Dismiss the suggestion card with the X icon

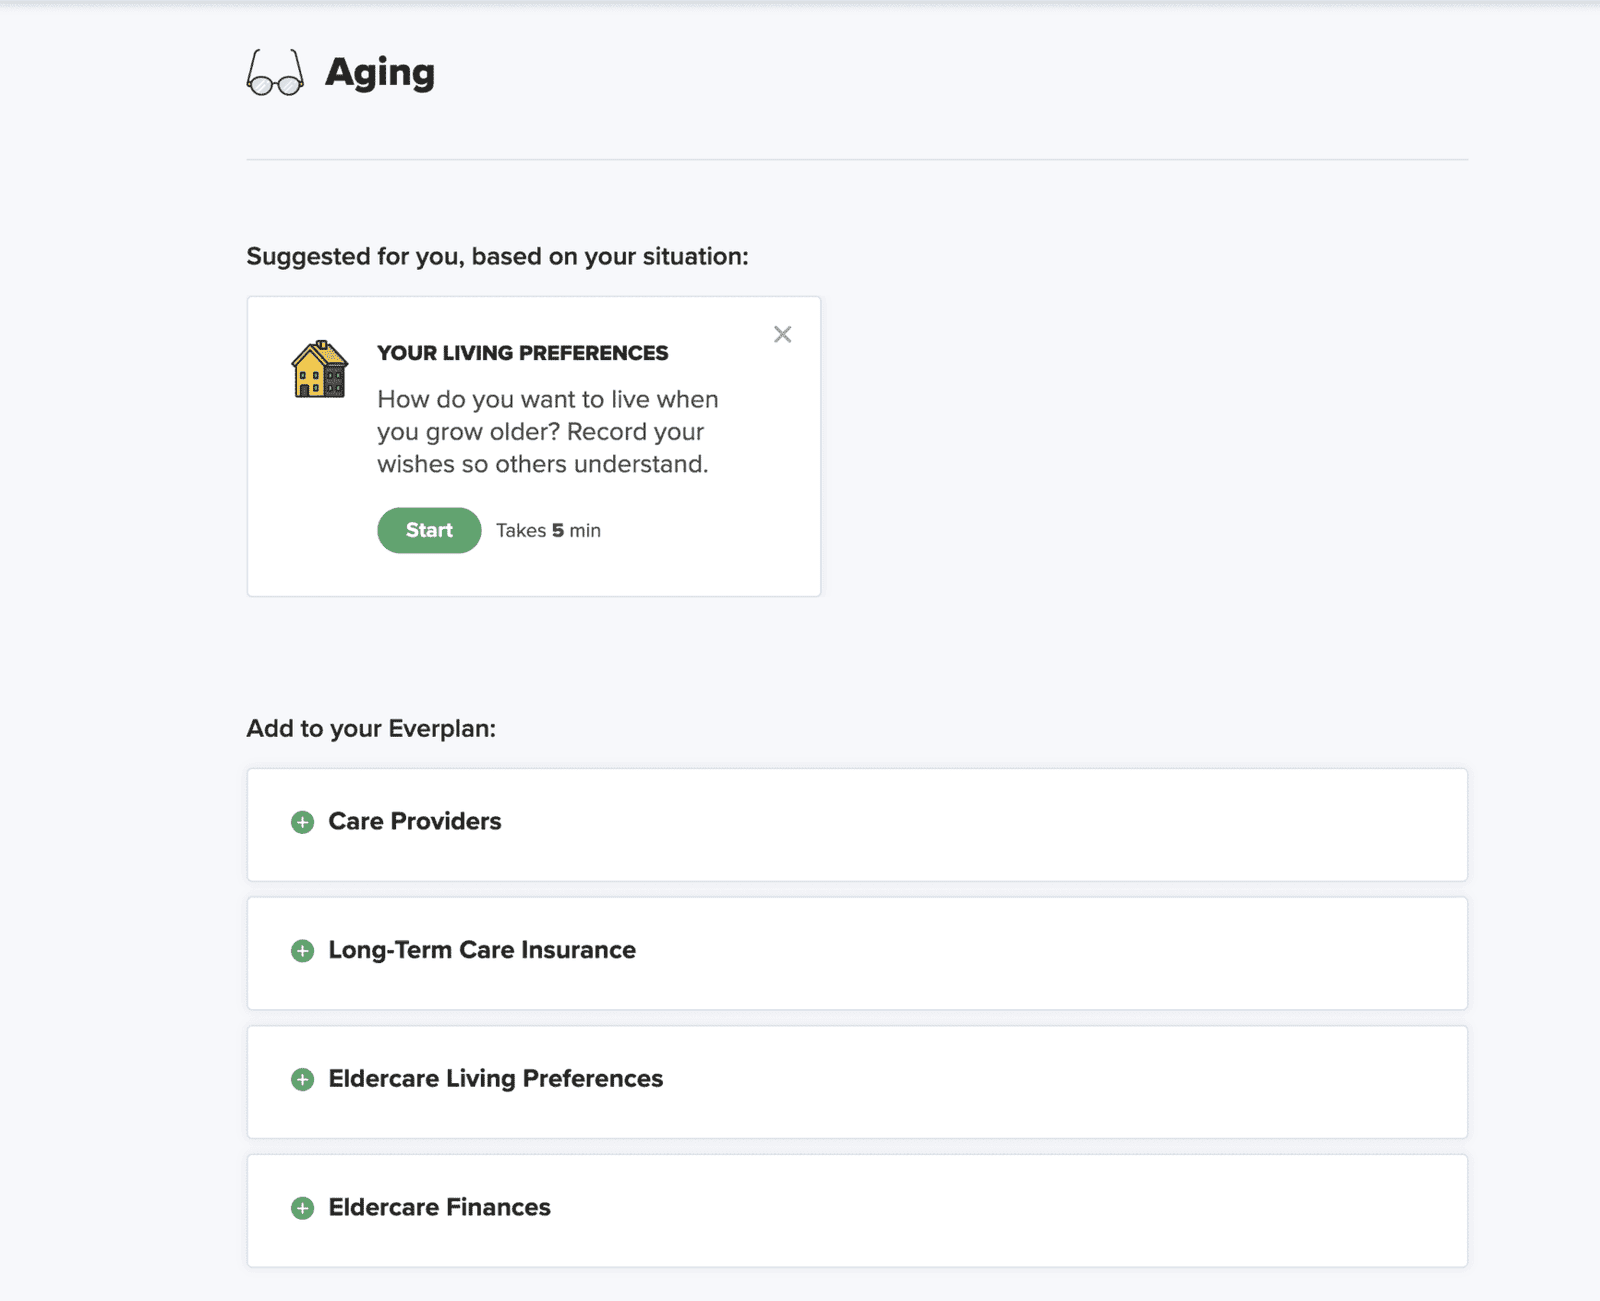click(783, 334)
